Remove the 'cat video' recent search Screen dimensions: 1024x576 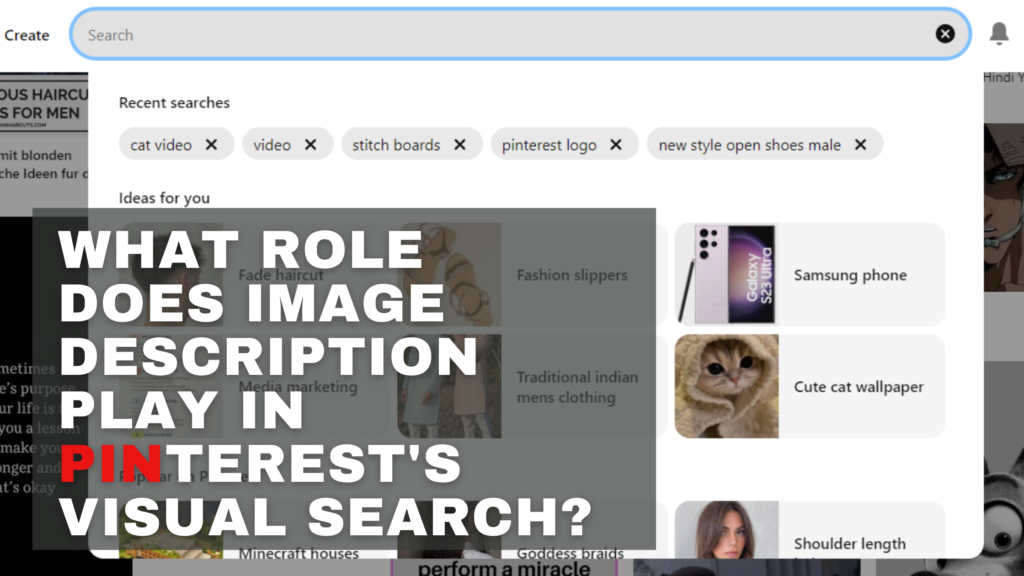point(211,145)
